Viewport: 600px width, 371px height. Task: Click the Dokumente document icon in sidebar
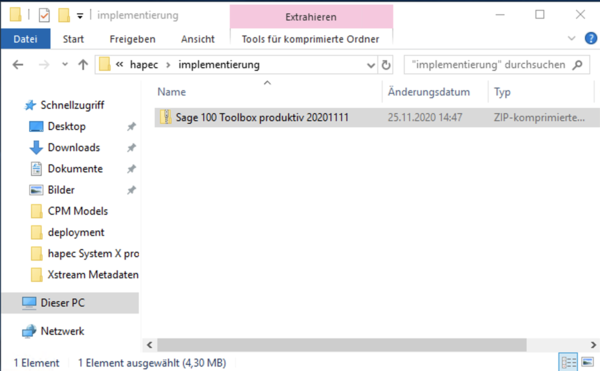36,169
